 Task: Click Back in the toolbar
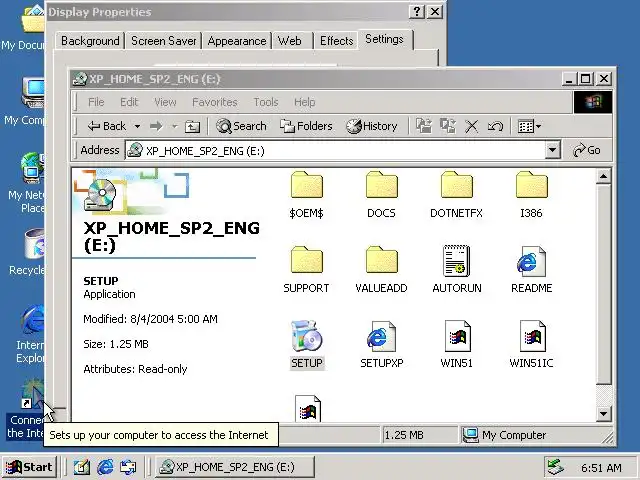pos(107,126)
